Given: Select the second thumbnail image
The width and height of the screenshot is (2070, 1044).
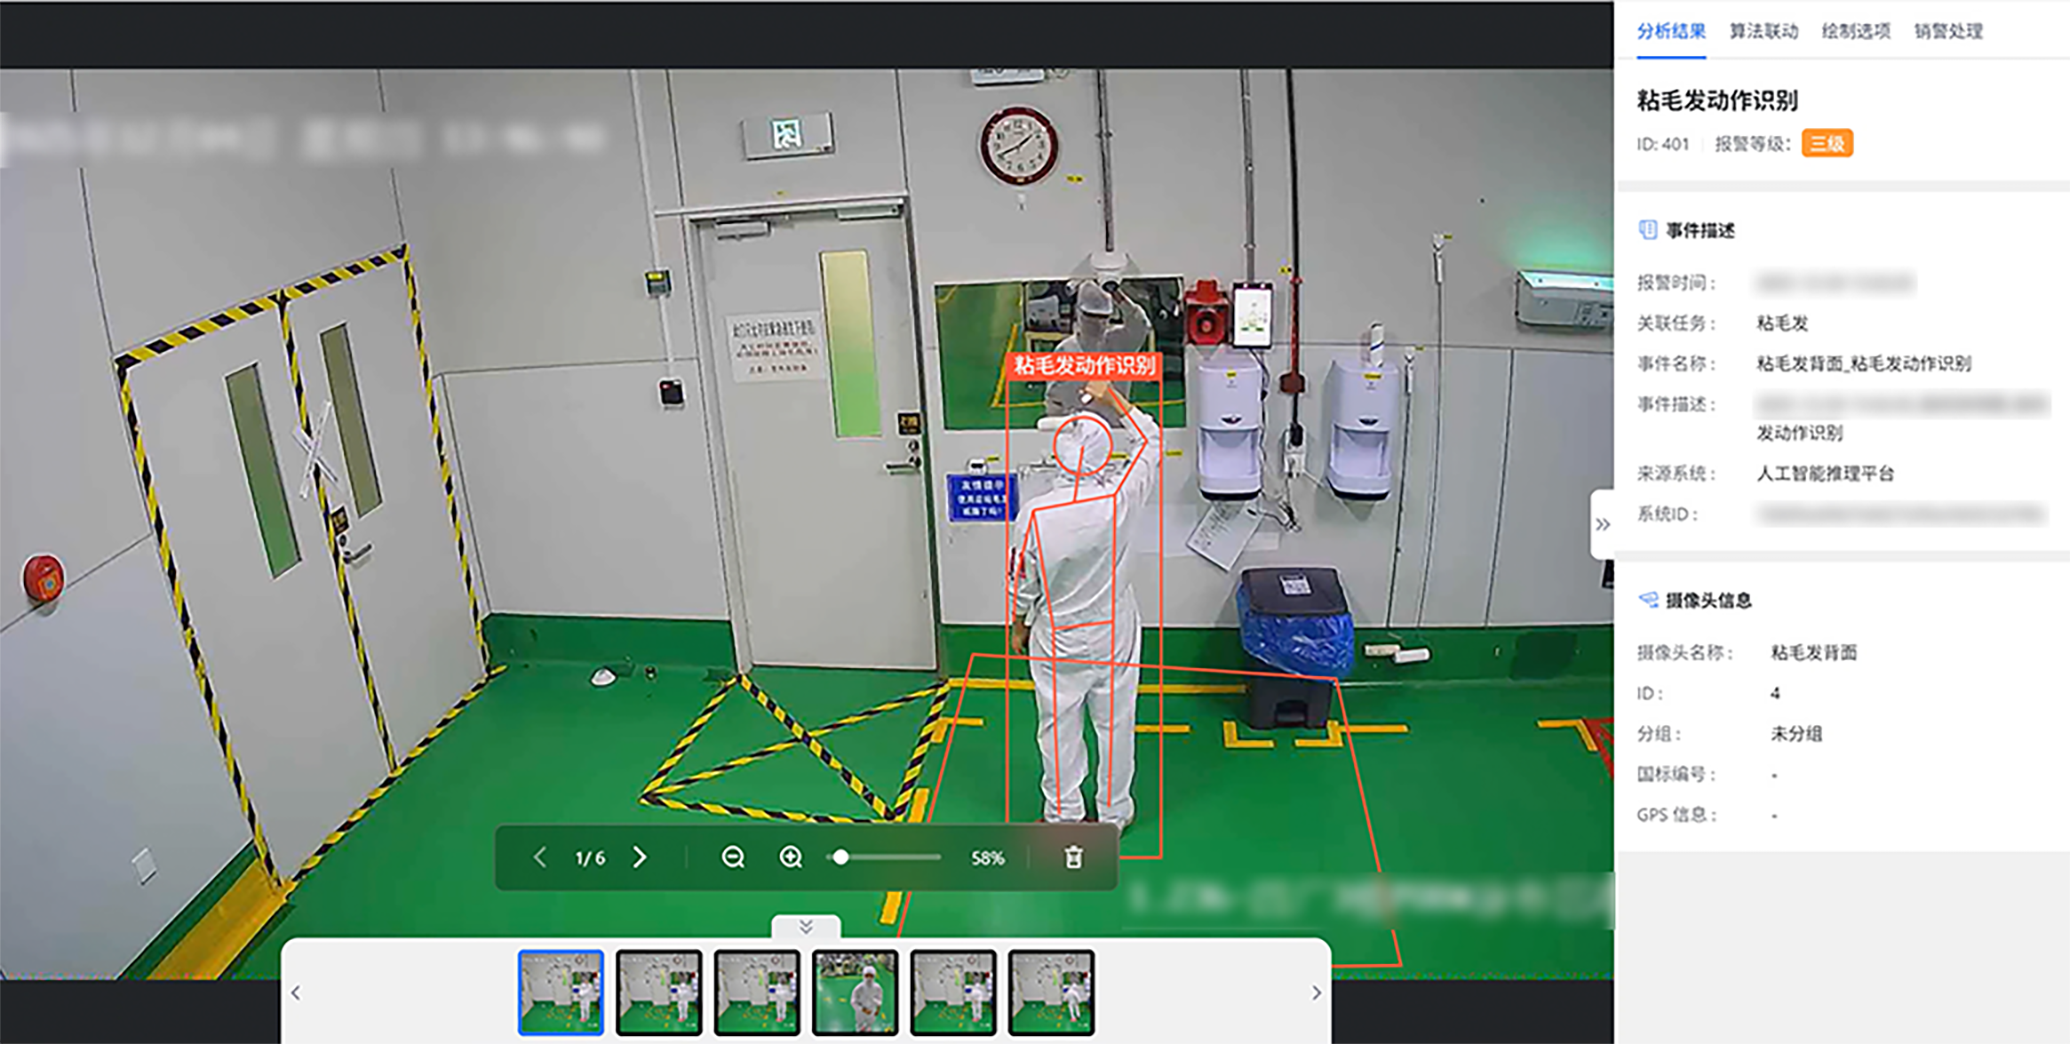Looking at the screenshot, I should click(x=659, y=992).
